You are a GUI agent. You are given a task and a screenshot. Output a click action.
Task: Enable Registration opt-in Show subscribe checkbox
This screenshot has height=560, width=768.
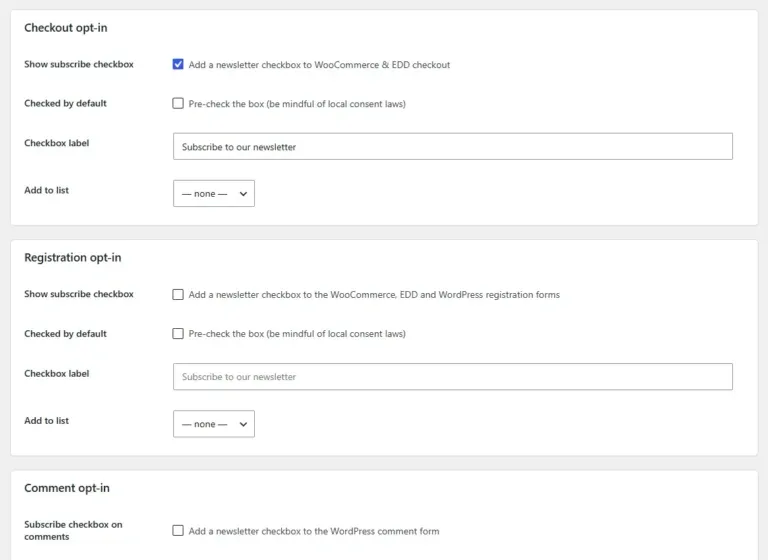[178, 294]
